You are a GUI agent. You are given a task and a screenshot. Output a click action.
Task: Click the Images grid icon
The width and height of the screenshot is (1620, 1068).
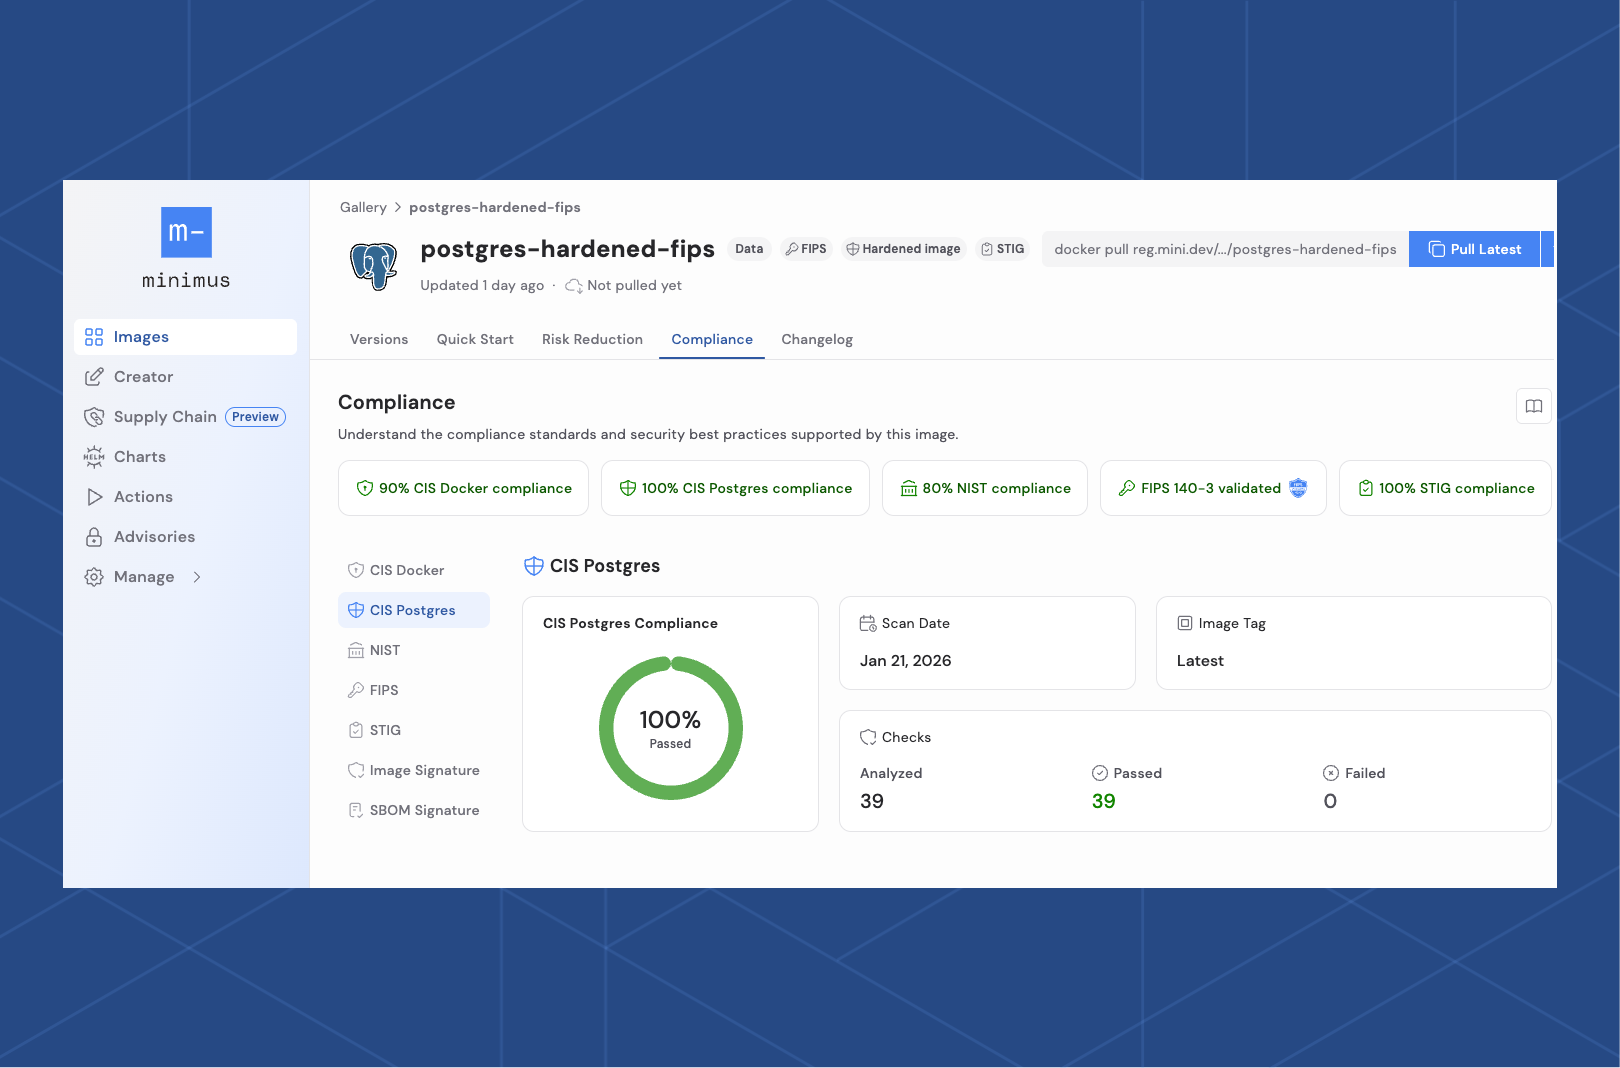pos(94,337)
